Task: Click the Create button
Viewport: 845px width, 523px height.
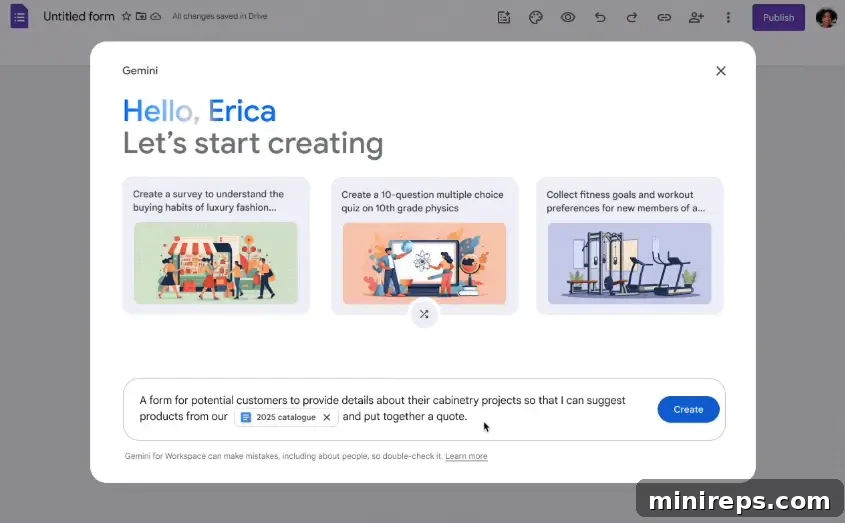Action: (x=688, y=409)
